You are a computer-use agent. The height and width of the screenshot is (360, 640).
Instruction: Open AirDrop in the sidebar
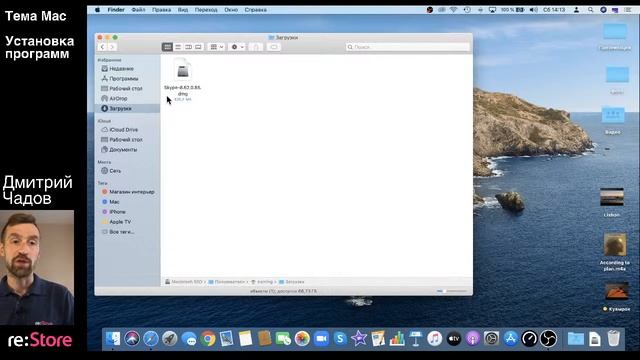pos(118,98)
